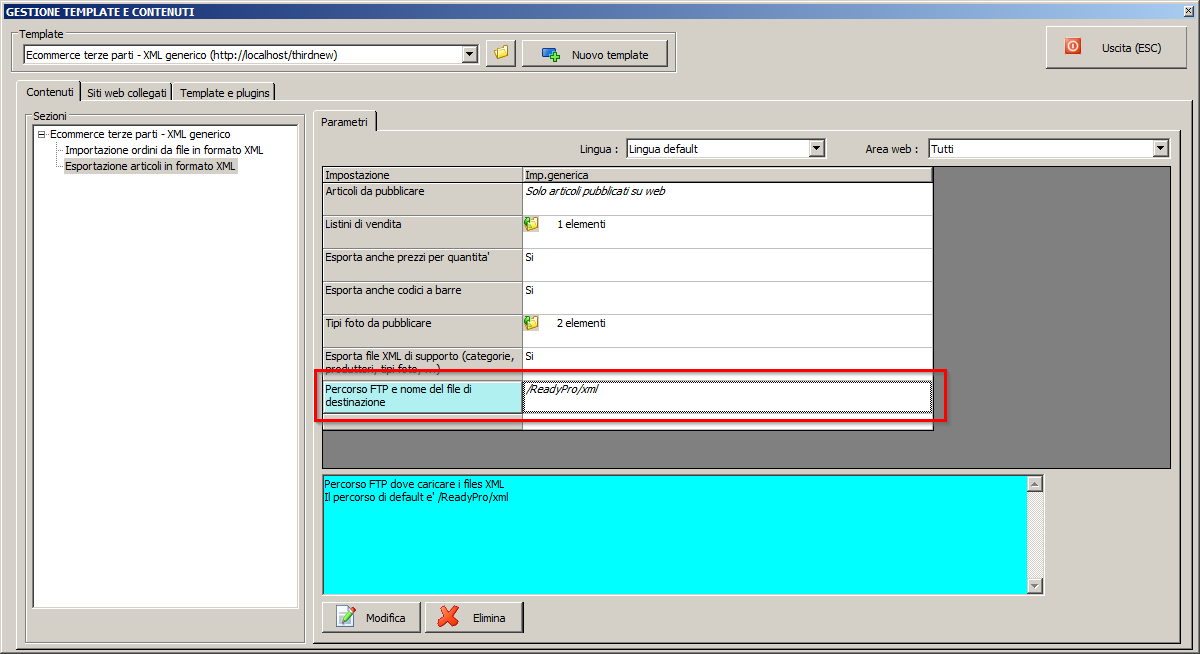Collapse Ecommerce terze parti tree node
This screenshot has width=1200, height=654.
coord(42,134)
